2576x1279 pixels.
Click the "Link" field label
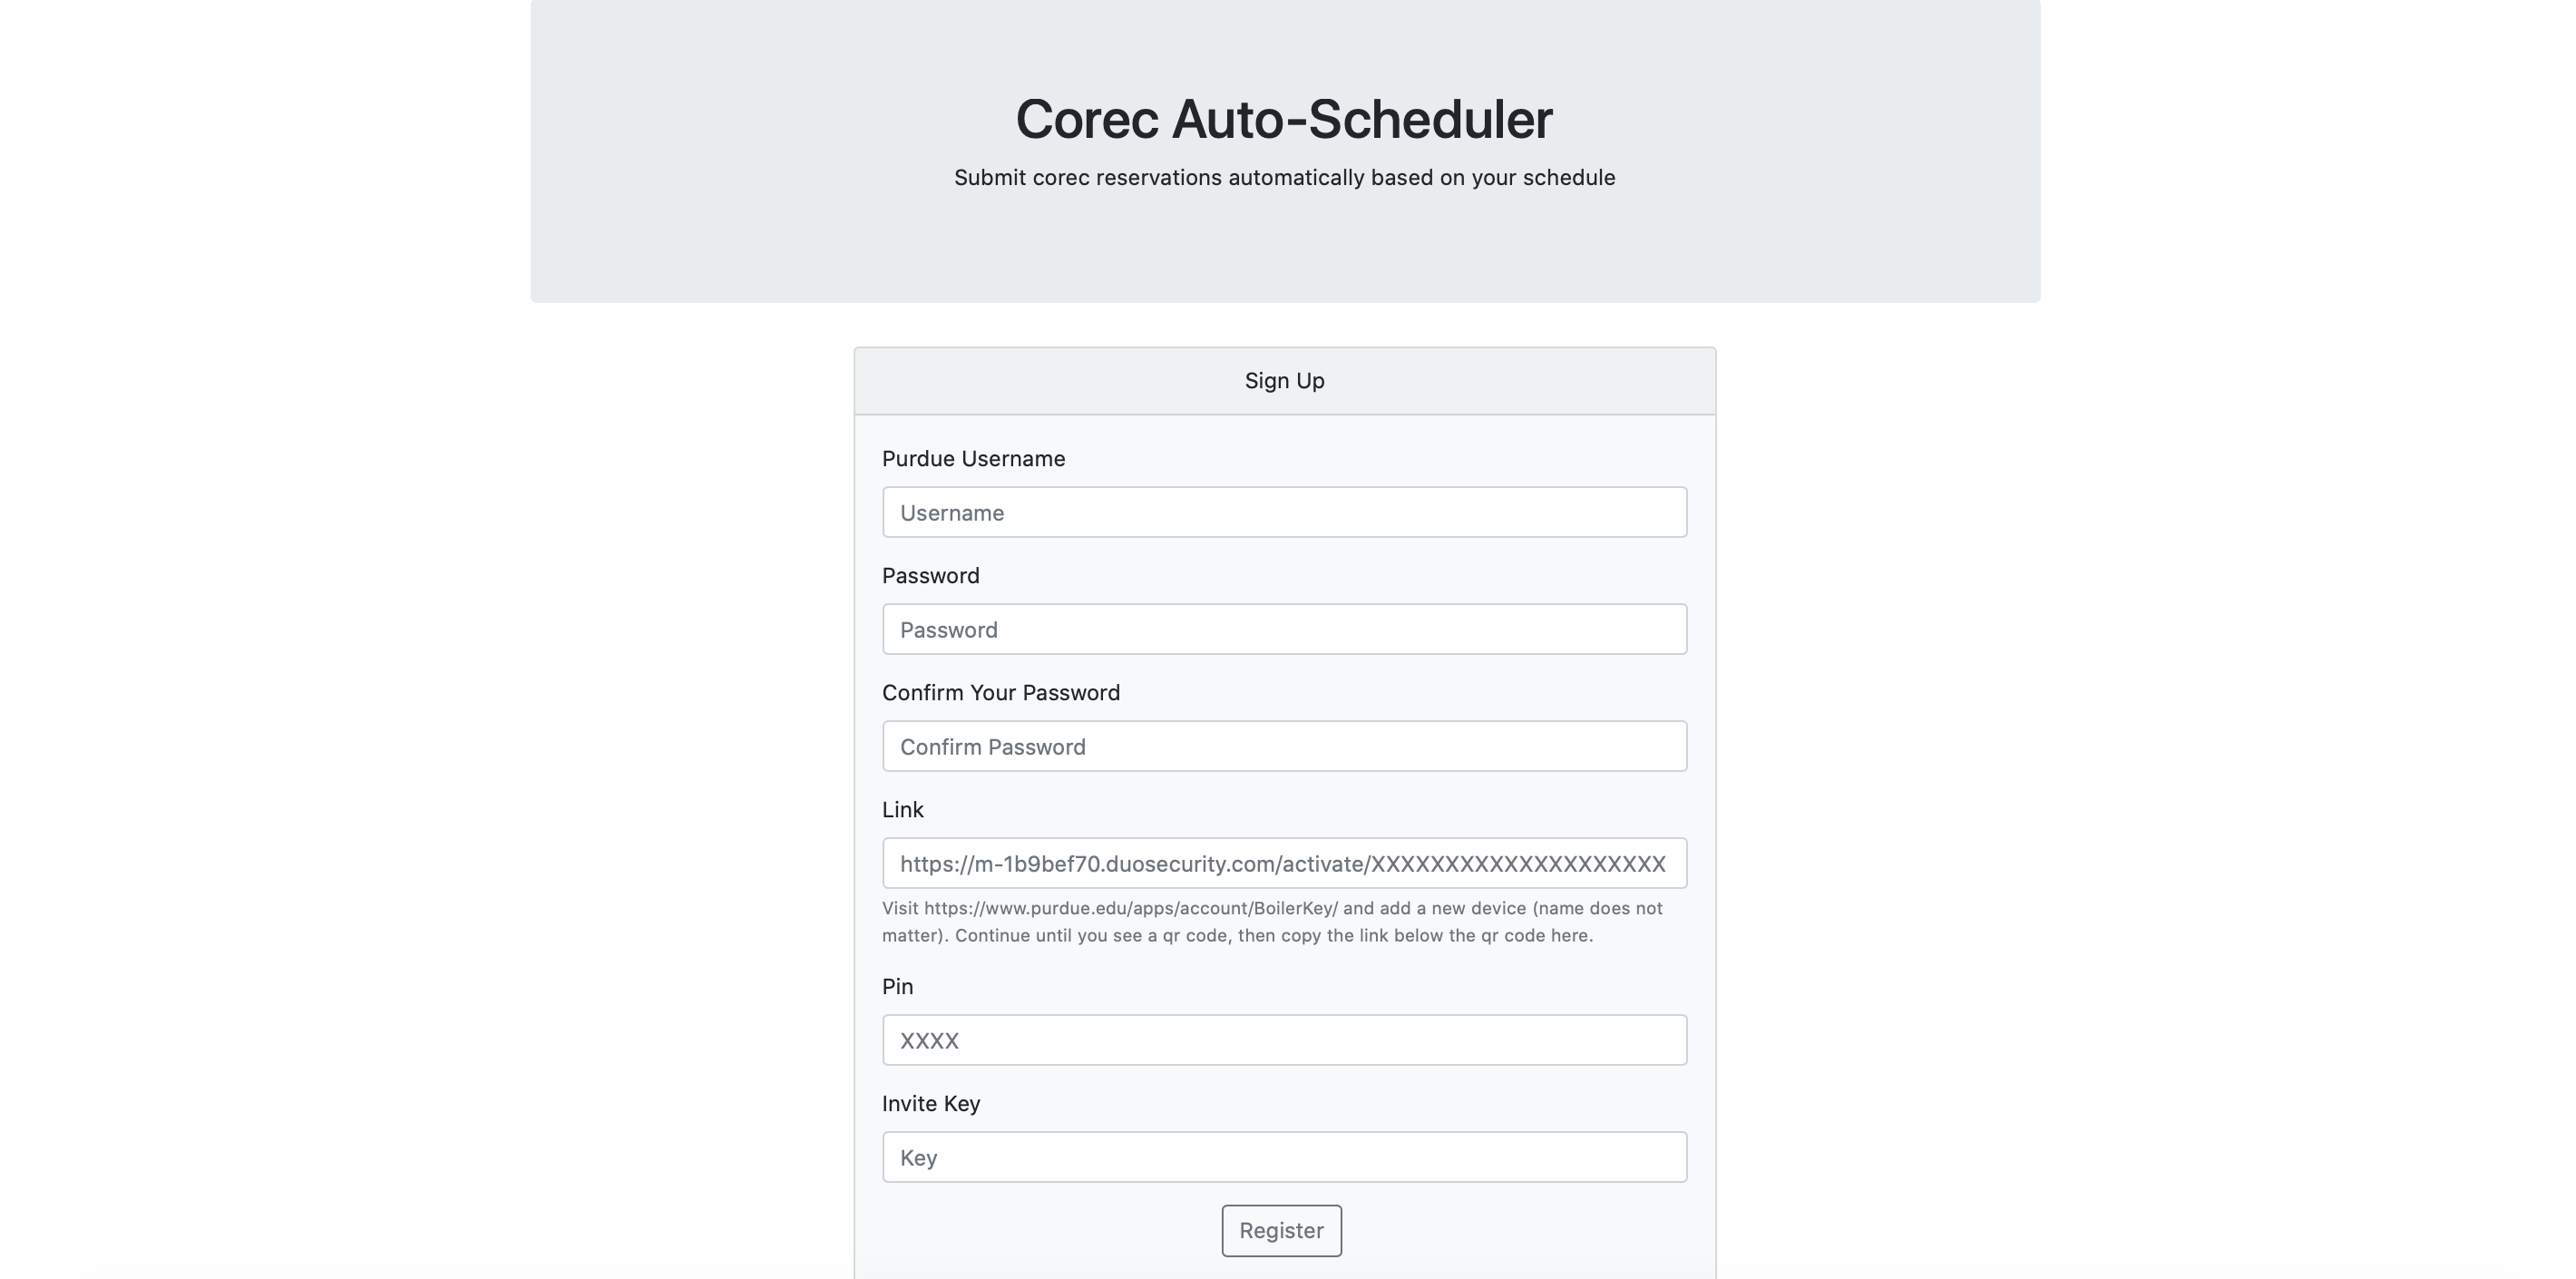[902, 810]
